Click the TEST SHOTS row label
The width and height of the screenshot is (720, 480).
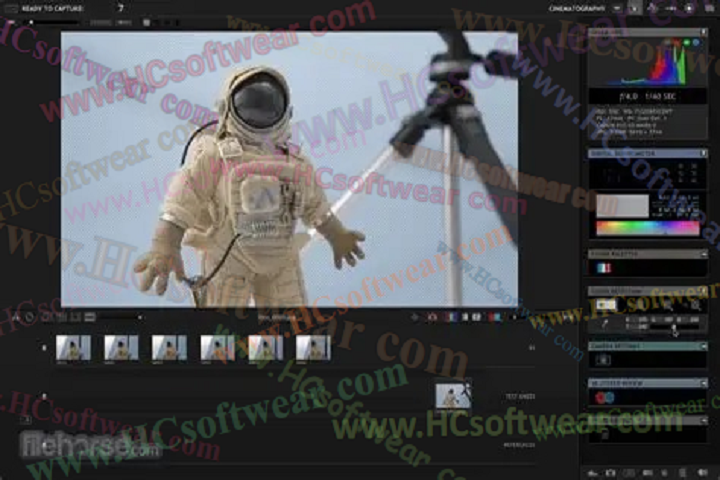(x=520, y=396)
